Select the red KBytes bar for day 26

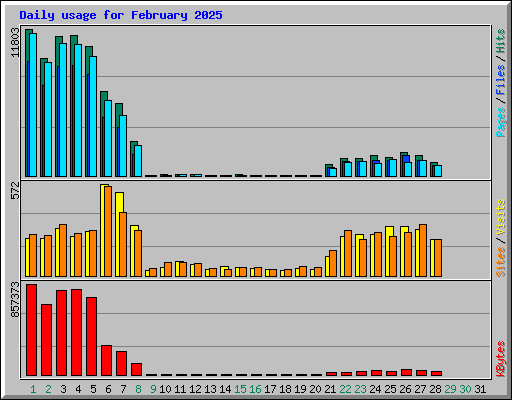[406, 372]
